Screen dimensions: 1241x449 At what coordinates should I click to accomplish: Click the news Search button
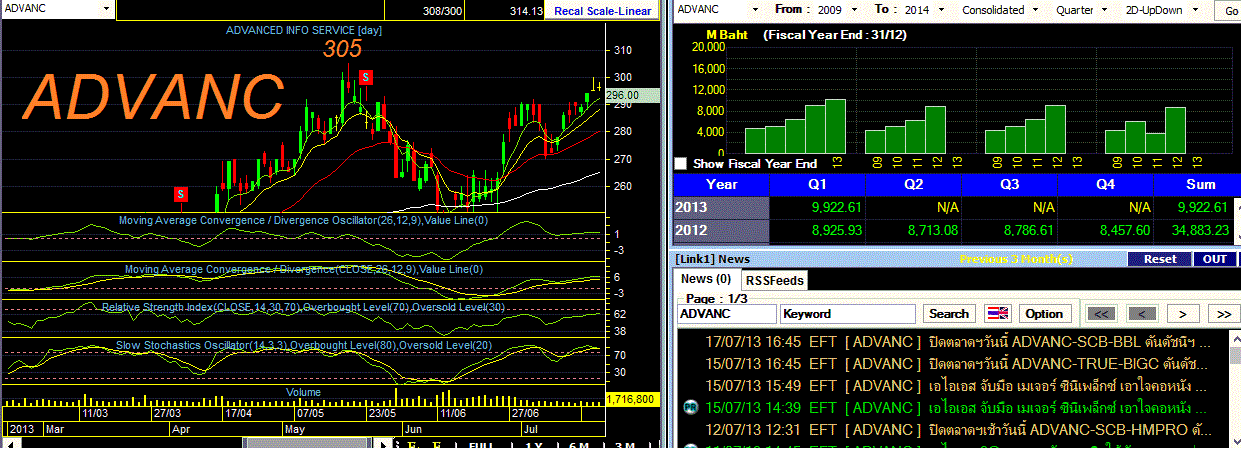tap(949, 314)
